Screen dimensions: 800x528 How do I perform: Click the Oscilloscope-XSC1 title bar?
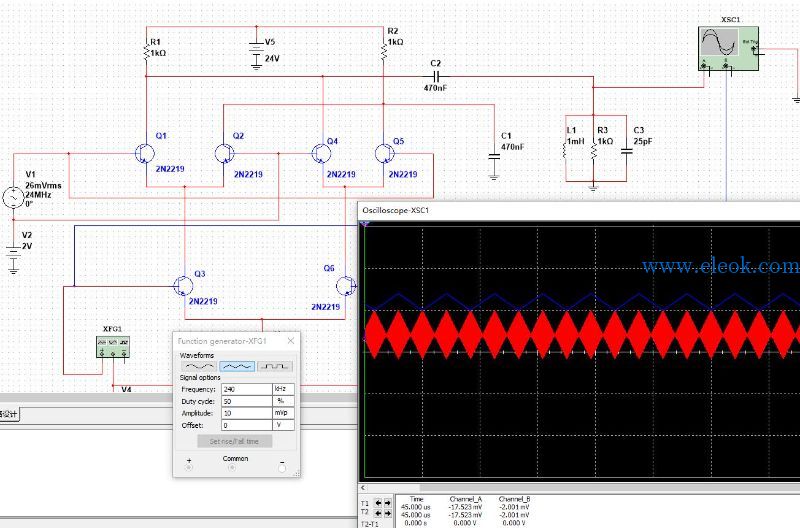click(579, 210)
